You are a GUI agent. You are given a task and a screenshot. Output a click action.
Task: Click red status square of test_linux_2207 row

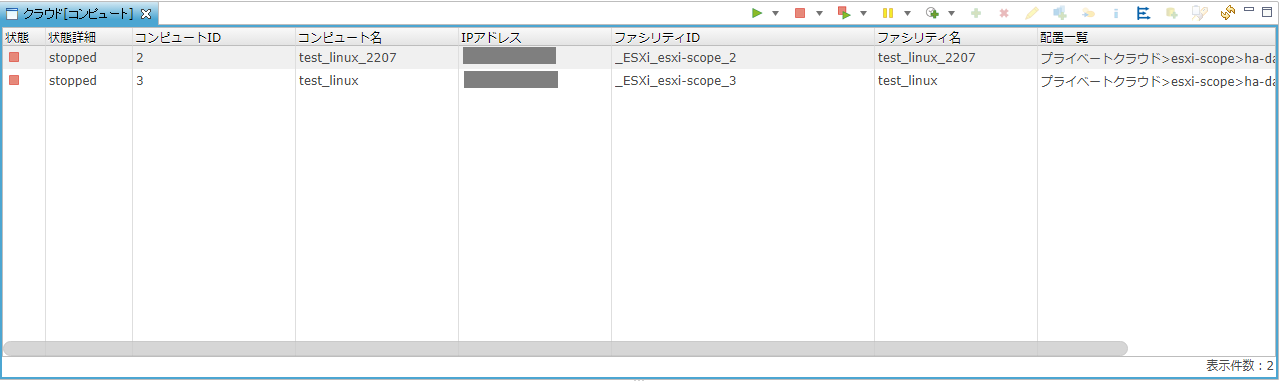click(x=14, y=57)
